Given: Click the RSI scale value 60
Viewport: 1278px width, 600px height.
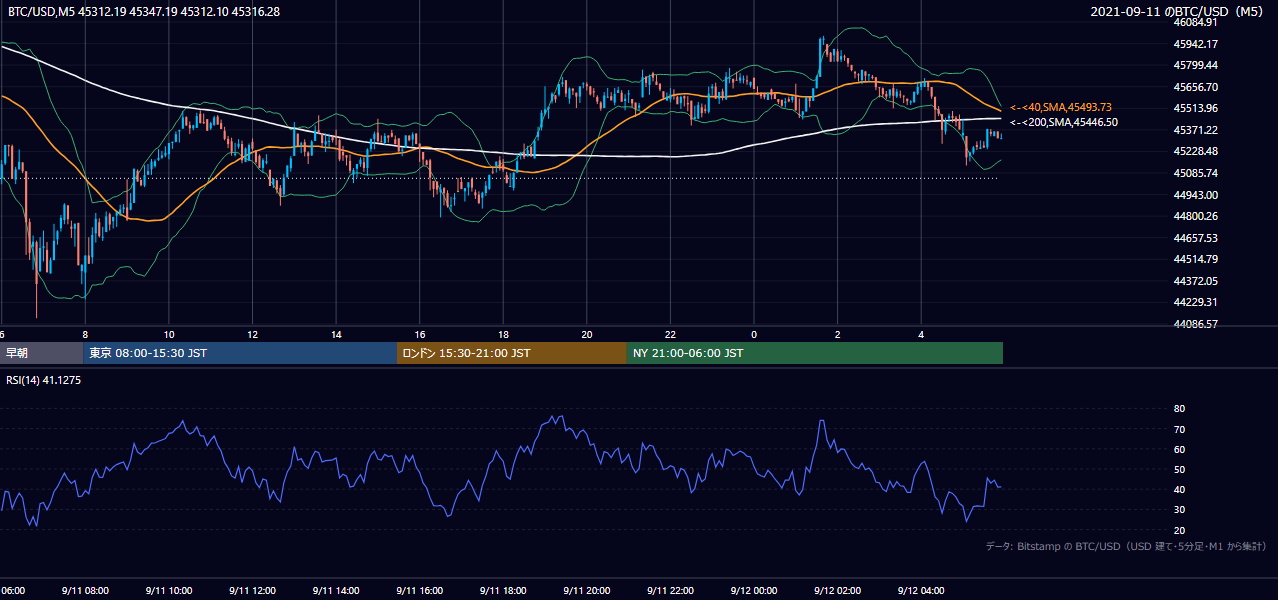Looking at the screenshot, I should 1179,449.
